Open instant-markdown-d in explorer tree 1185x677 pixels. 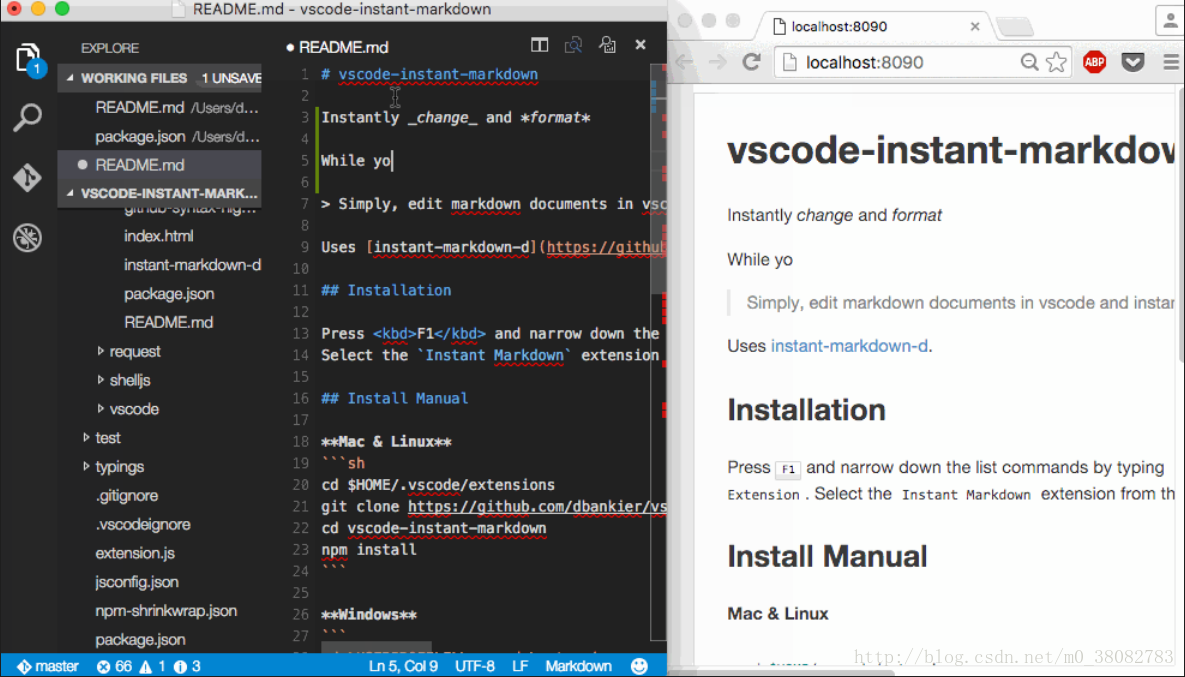192,264
